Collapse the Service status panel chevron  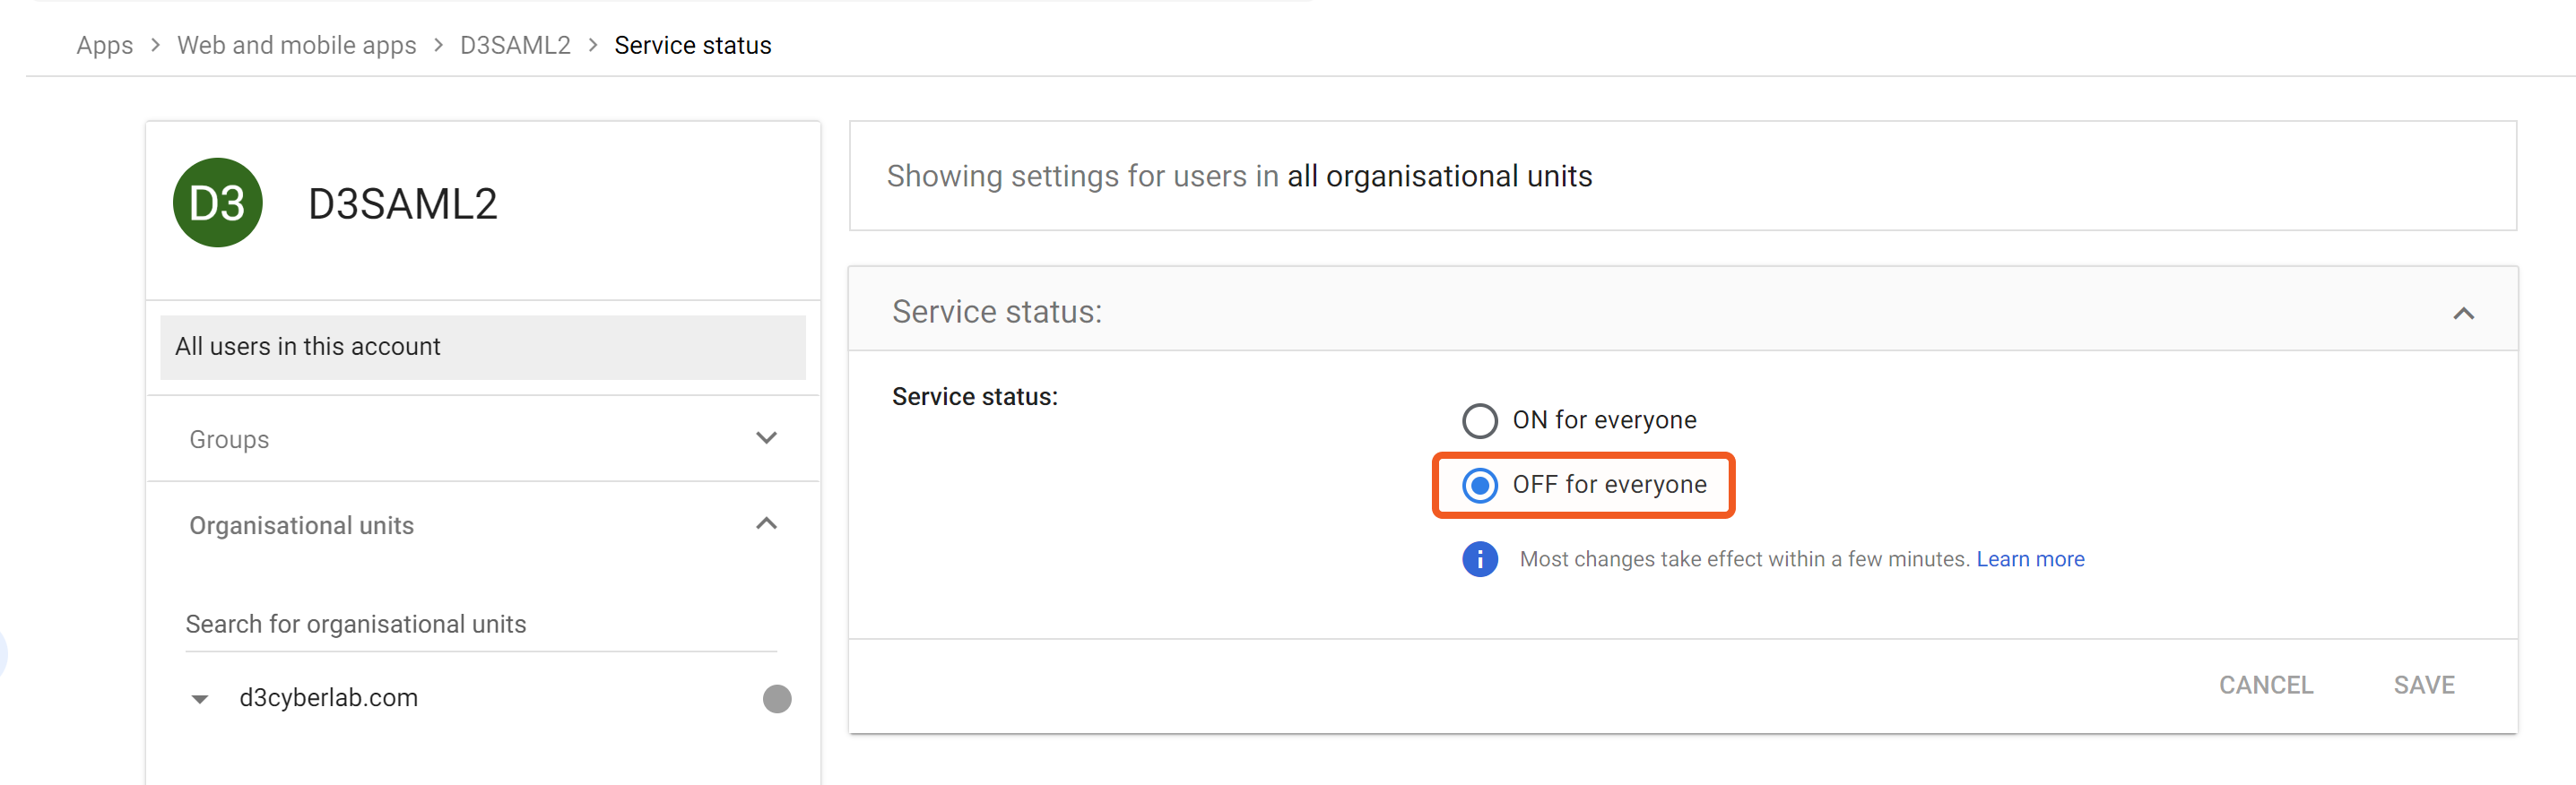coord(2463,313)
